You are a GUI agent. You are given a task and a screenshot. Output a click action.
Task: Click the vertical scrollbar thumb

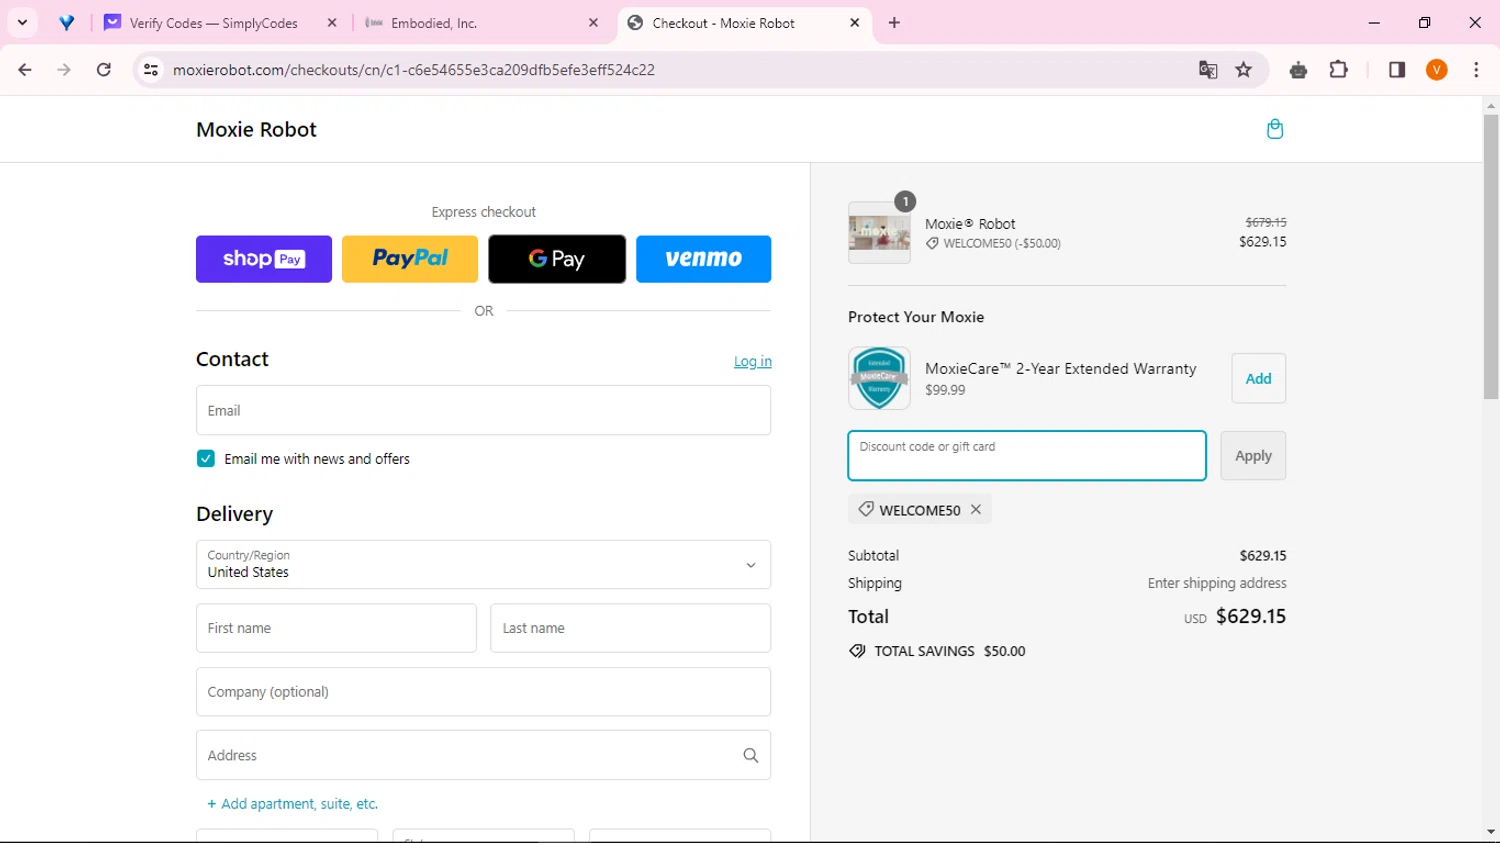click(1491, 257)
